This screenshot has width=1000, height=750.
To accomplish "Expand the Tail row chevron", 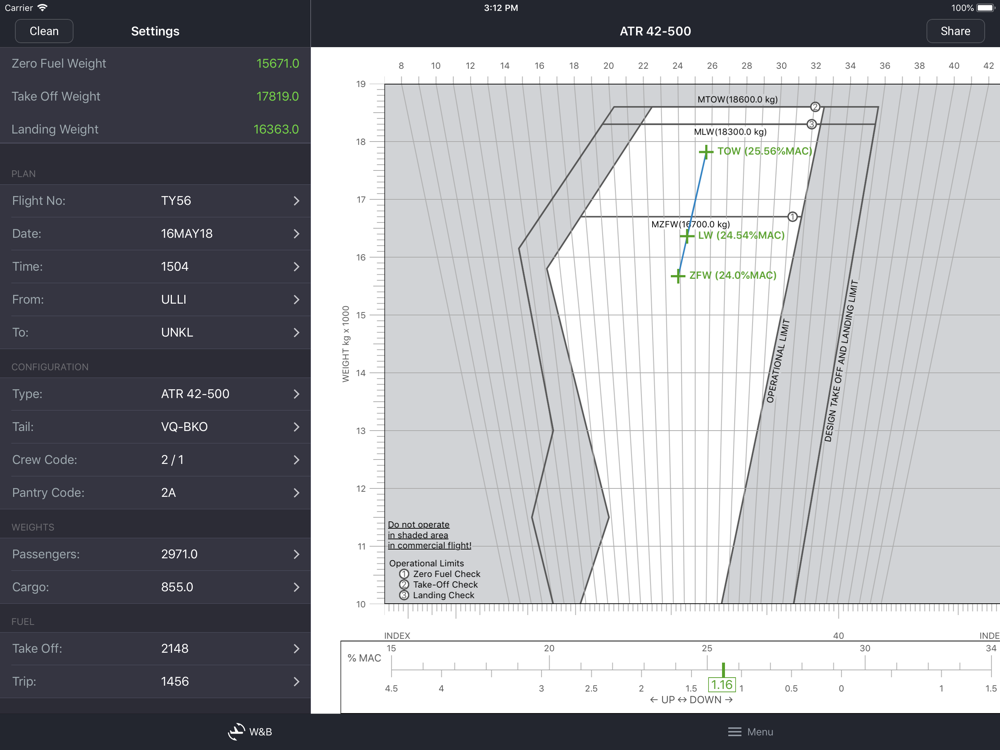I will (297, 427).
